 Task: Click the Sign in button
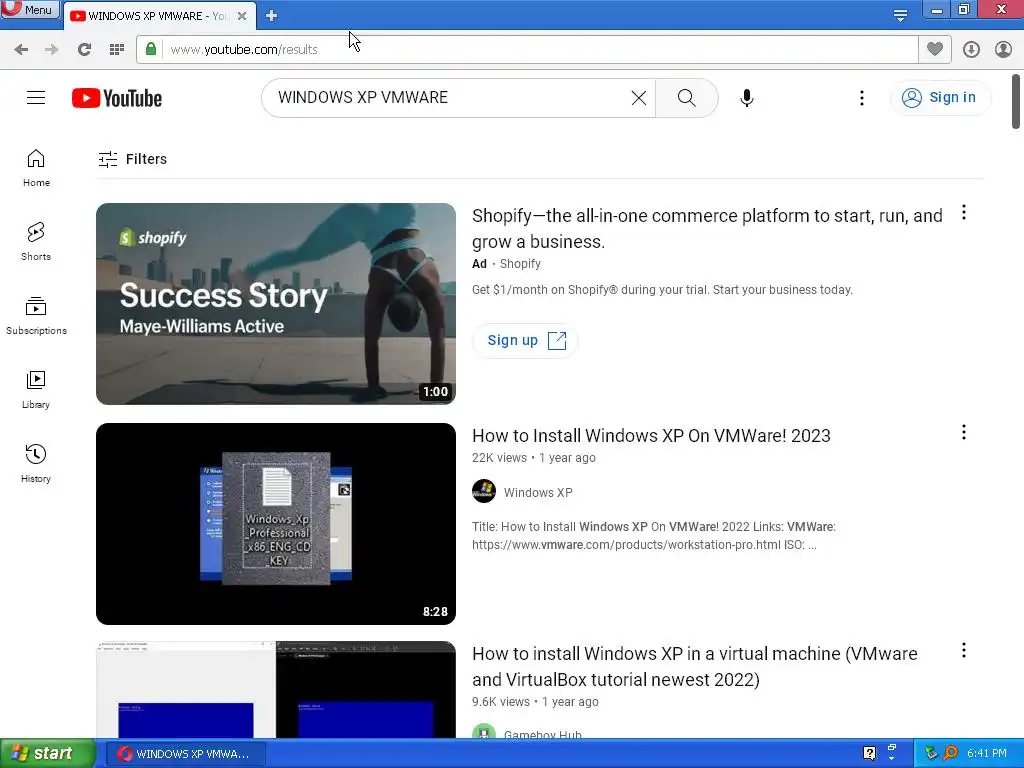coord(940,98)
